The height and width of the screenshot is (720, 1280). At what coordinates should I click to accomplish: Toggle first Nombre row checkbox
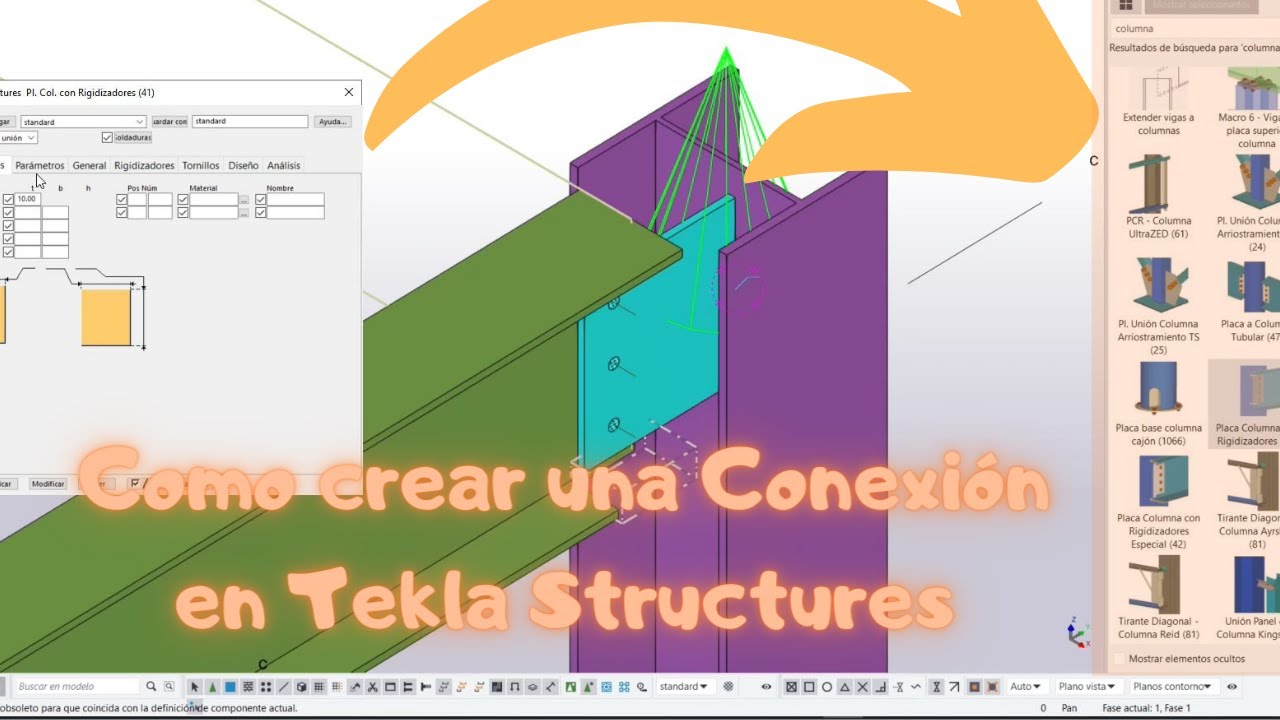(260, 200)
